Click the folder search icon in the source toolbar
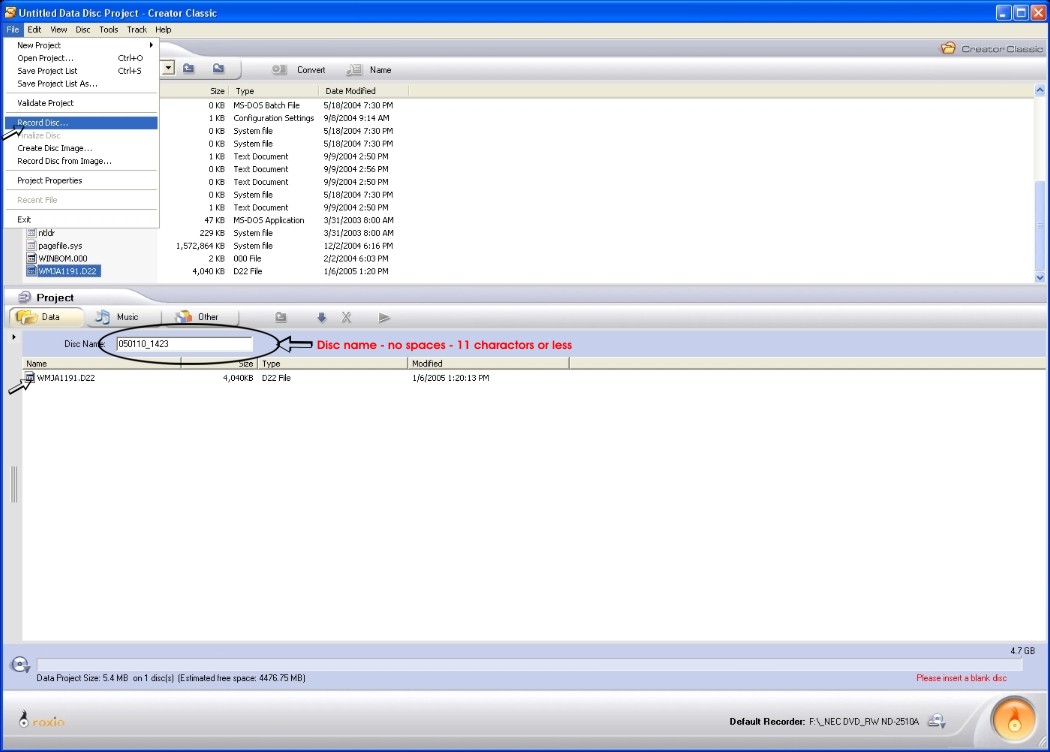This screenshot has width=1050, height=752. 218,68
